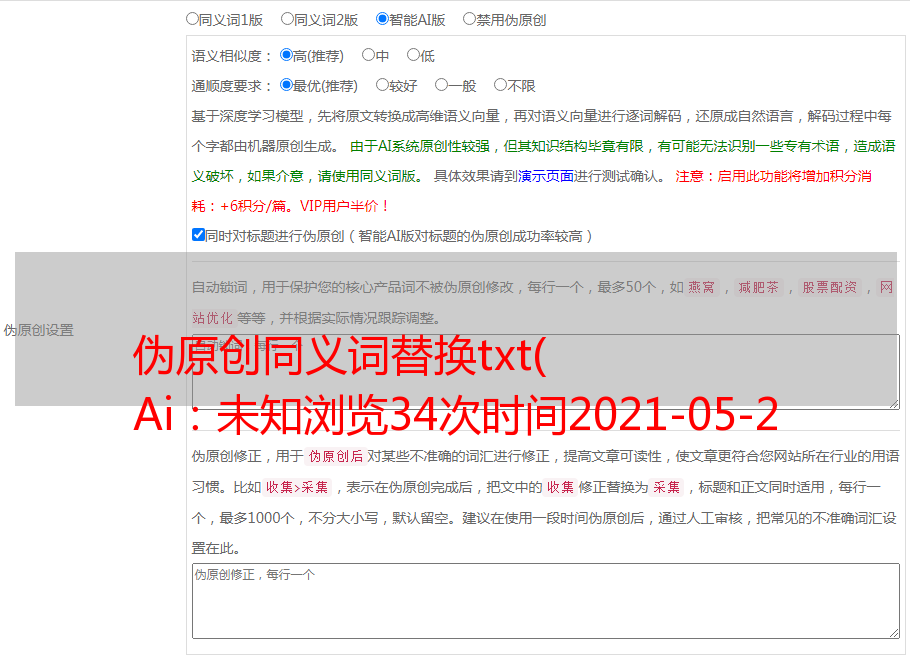Select the 同义词2版 radio option

coord(287,19)
